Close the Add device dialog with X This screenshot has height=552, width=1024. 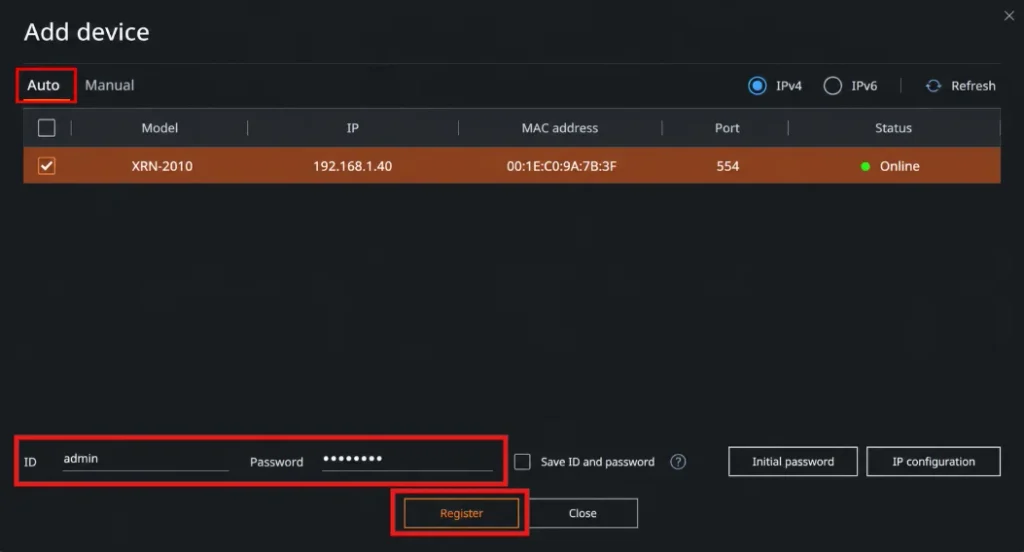[1009, 16]
